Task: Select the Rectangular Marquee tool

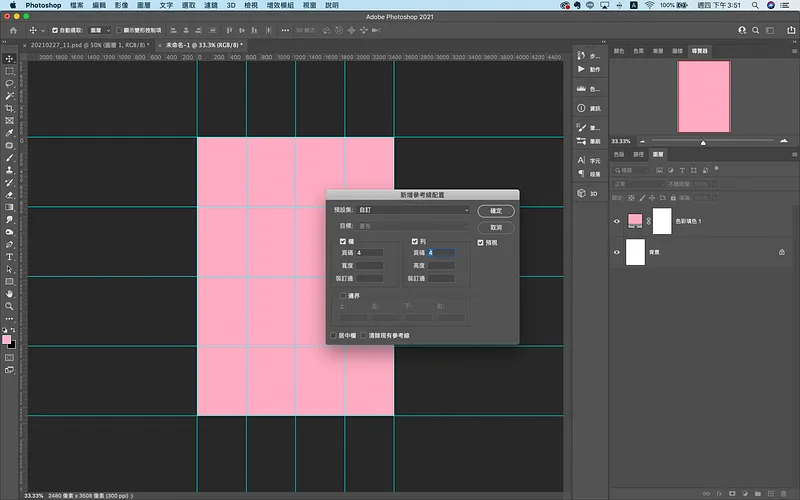Action: pyautogui.click(x=9, y=71)
